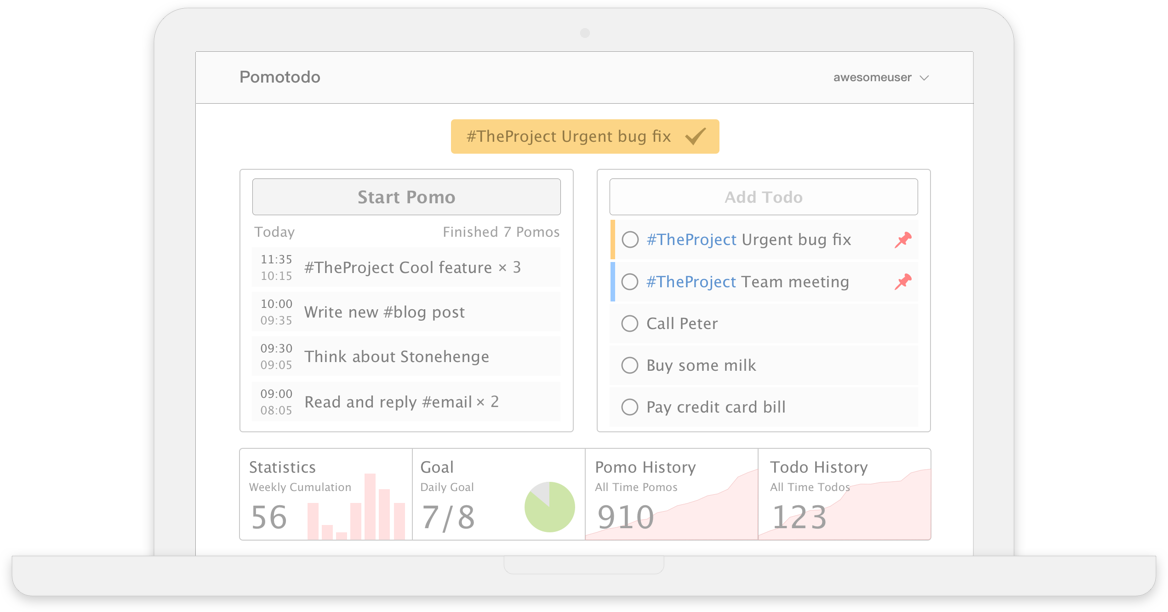Mark Call Peter as complete
The width and height of the screenshot is (1168, 612).
(x=630, y=323)
